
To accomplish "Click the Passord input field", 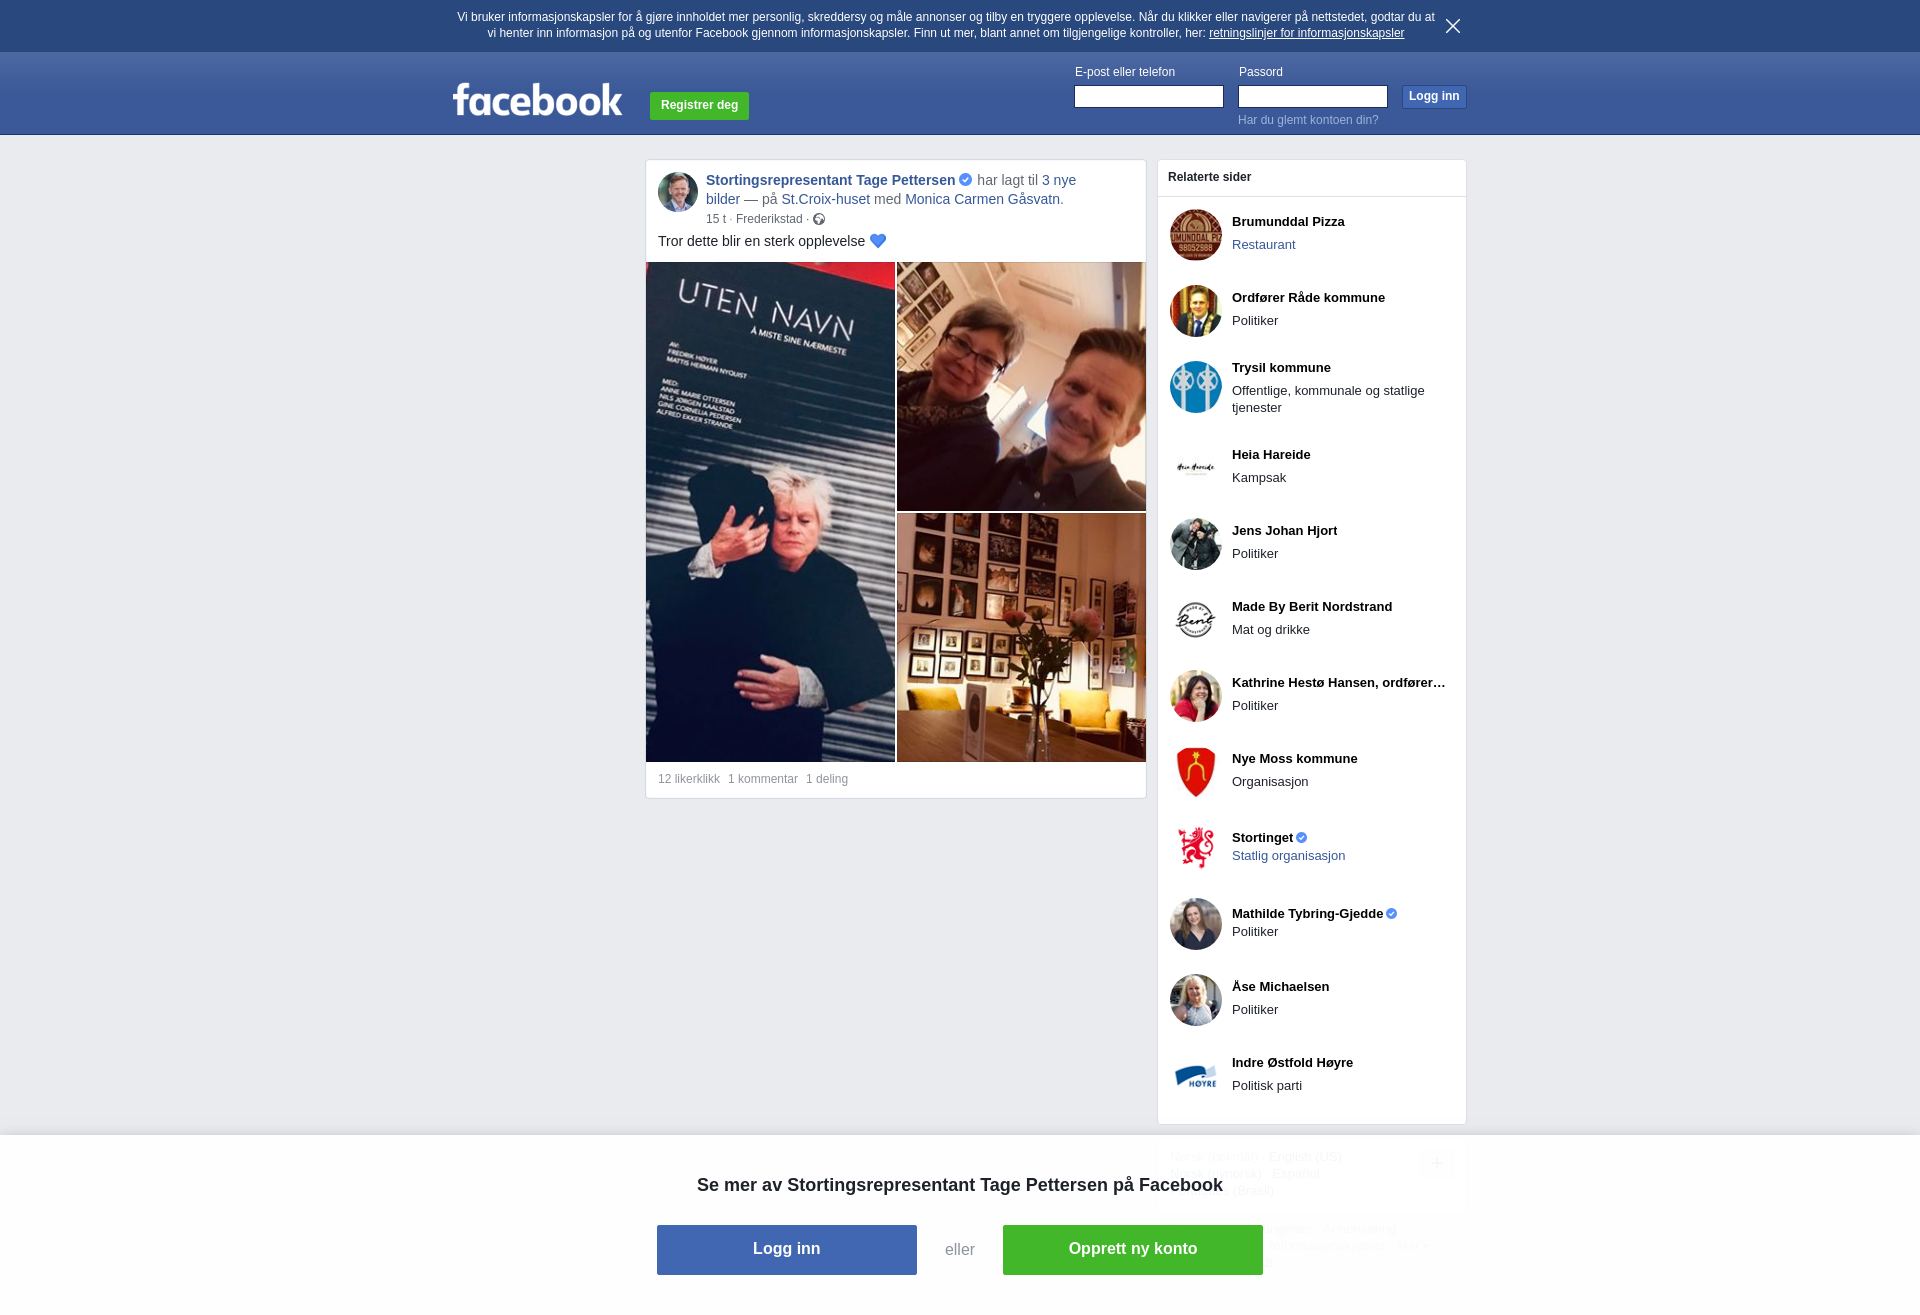I will coord(1312,97).
